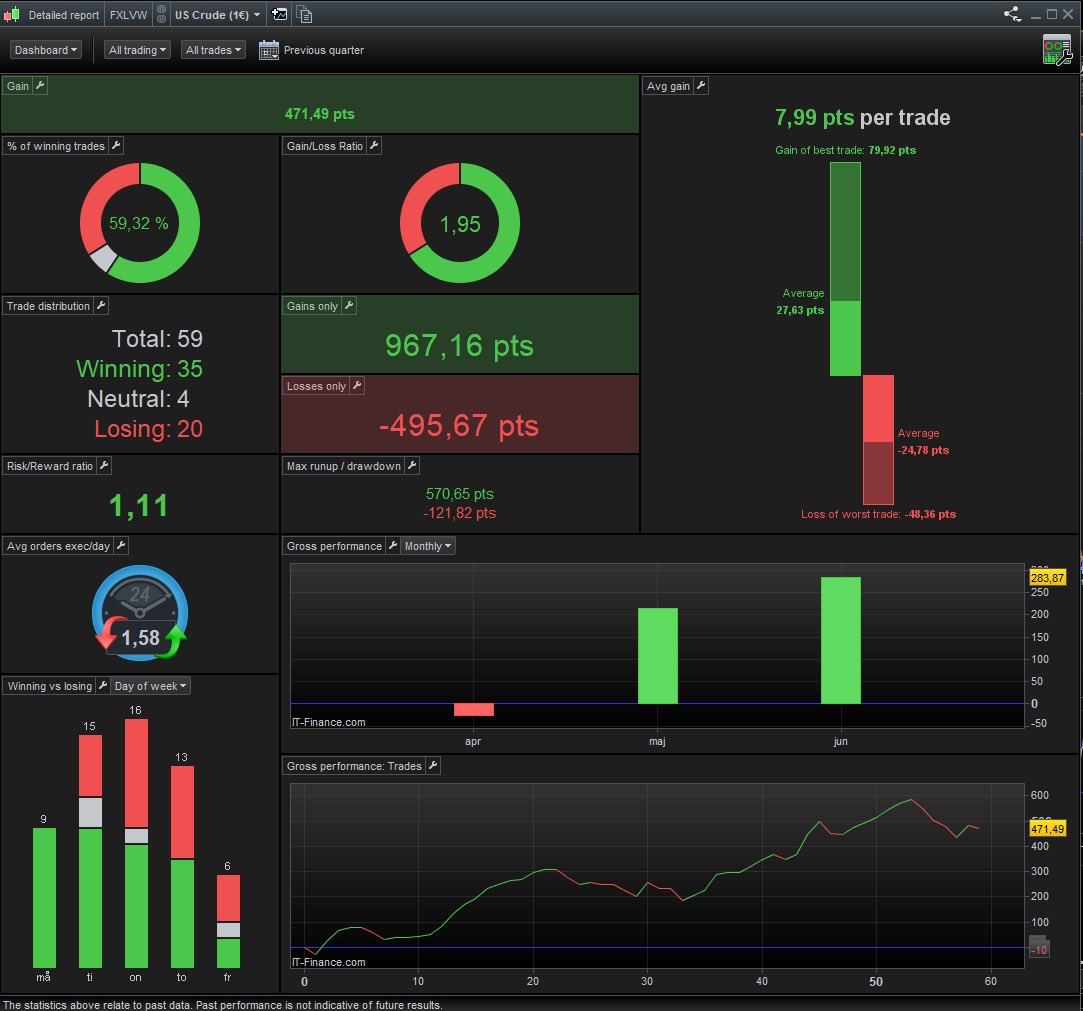
Task: Click the 283,87 yellow axis marker
Action: [1047, 577]
